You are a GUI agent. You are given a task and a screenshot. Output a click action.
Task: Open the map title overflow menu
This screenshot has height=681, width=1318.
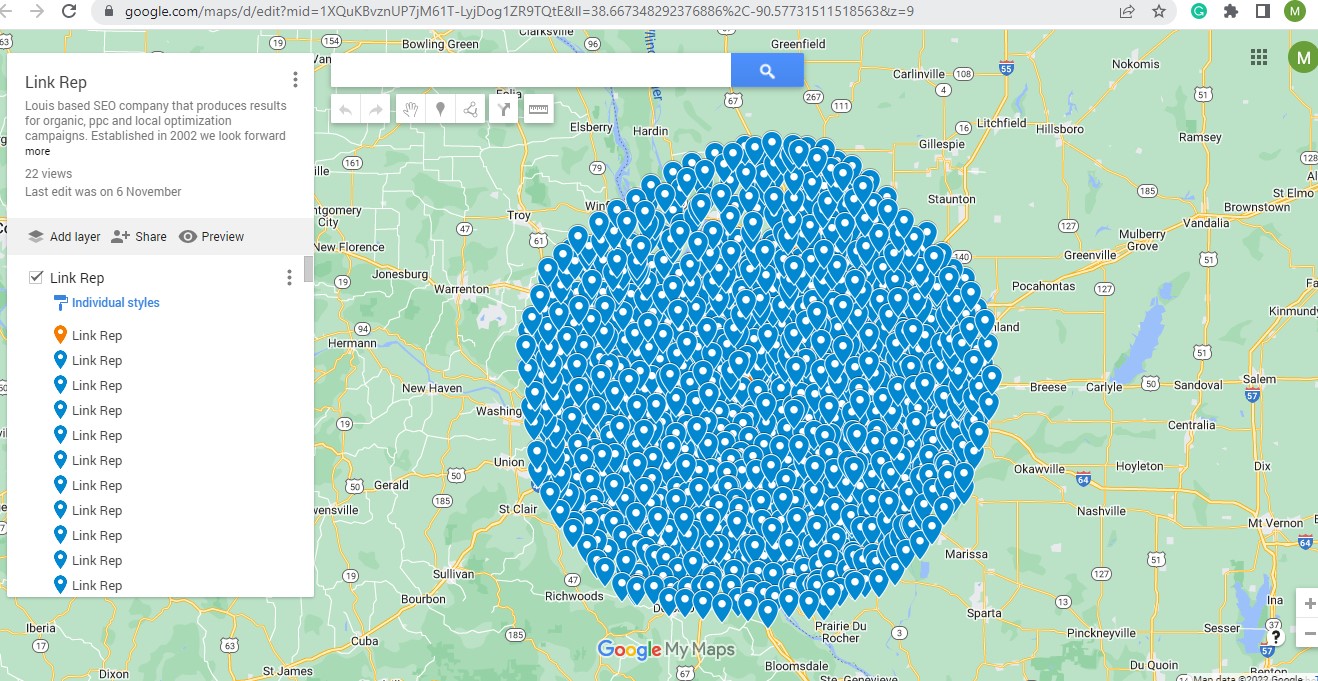(294, 79)
